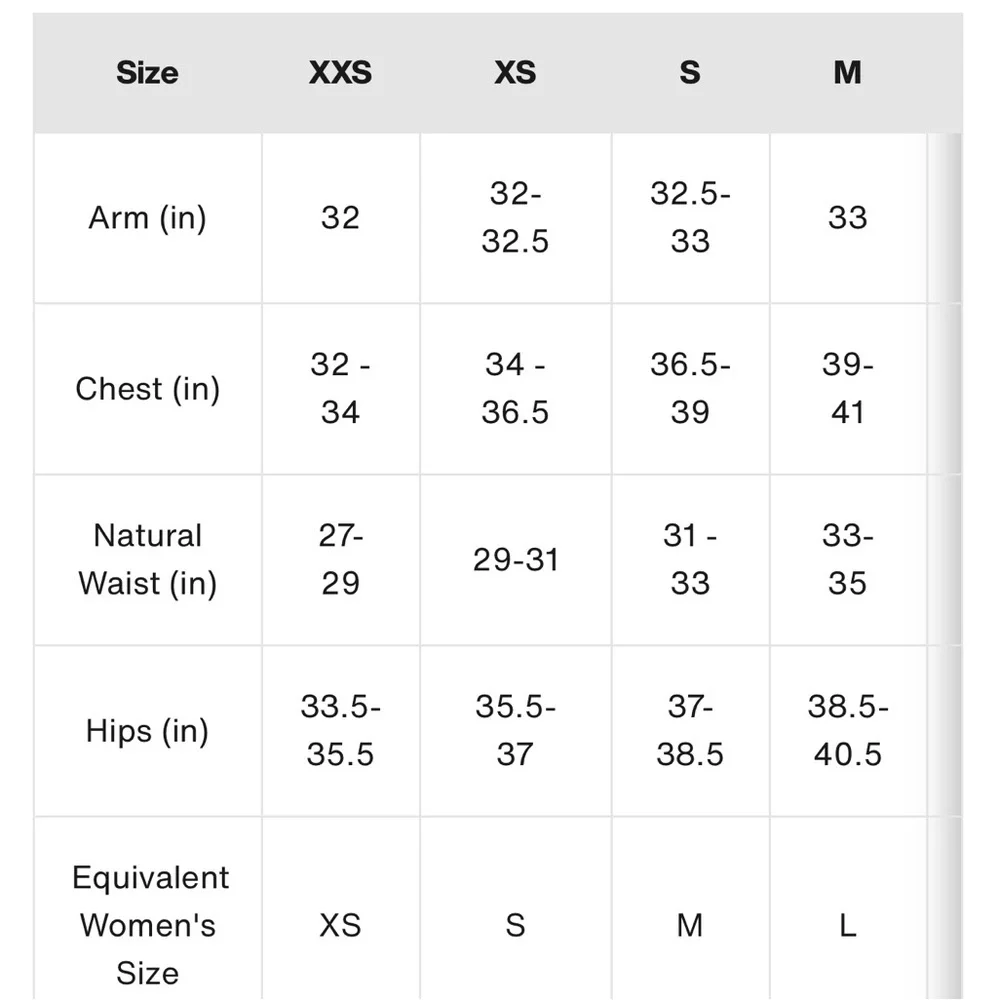Select the XS column header
Viewport: 1000px width, 1000px height.
coord(515,73)
